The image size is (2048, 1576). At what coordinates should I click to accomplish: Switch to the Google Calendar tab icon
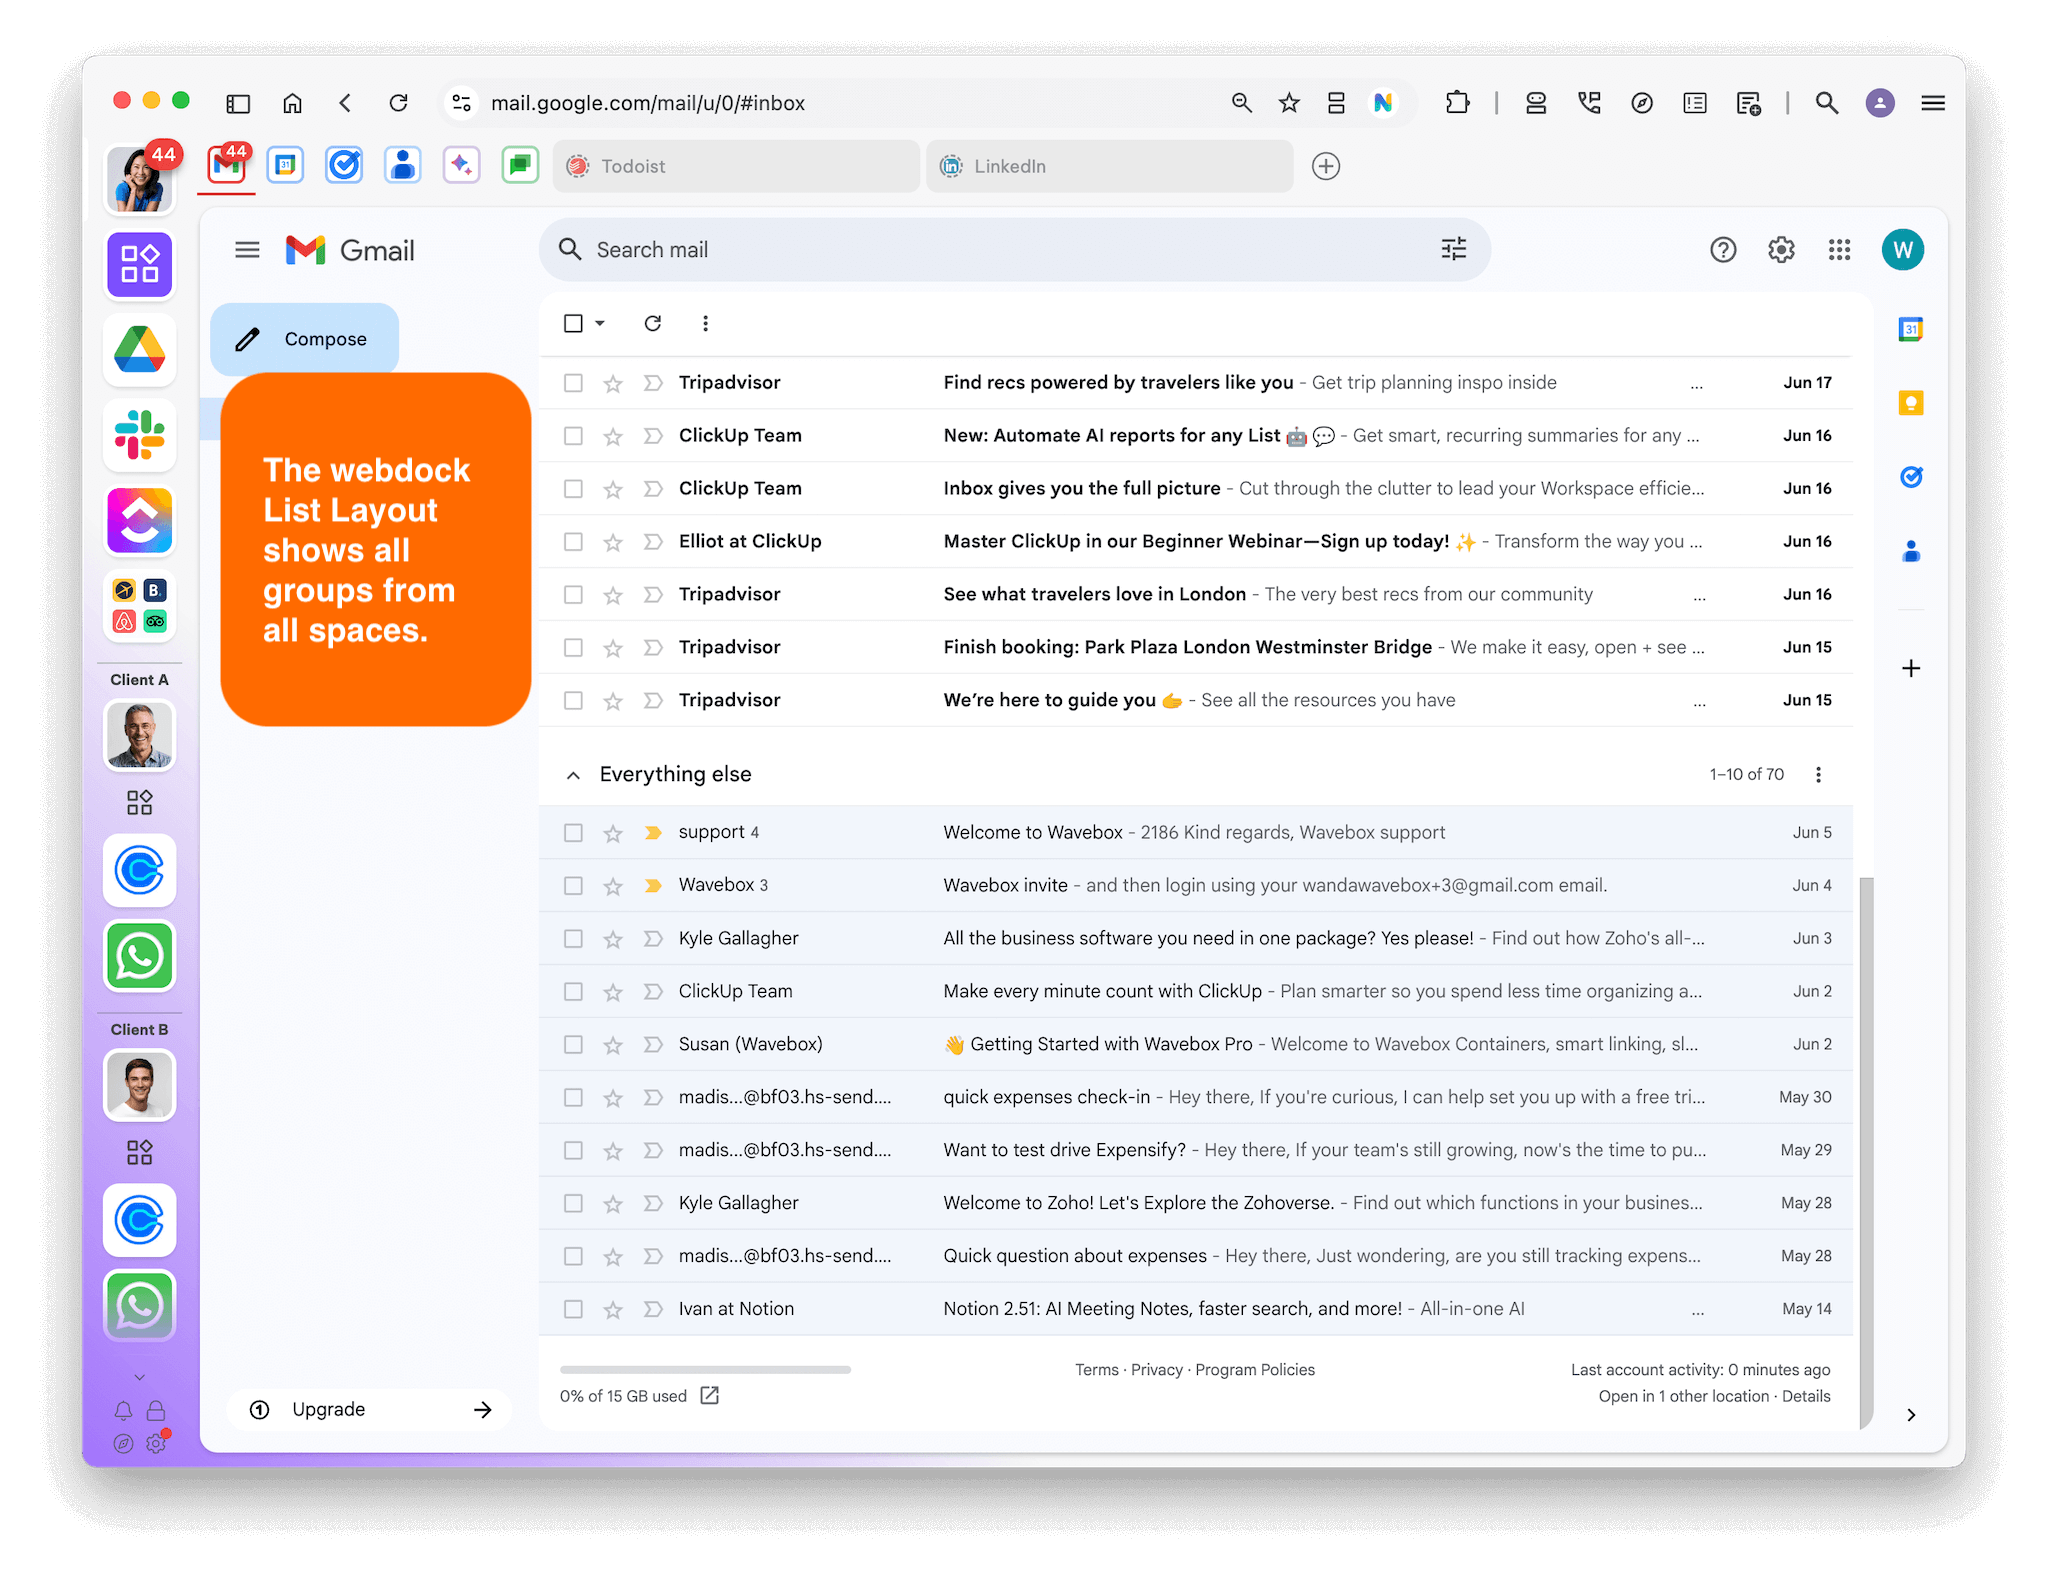pyautogui.click(x=286, y=166)
